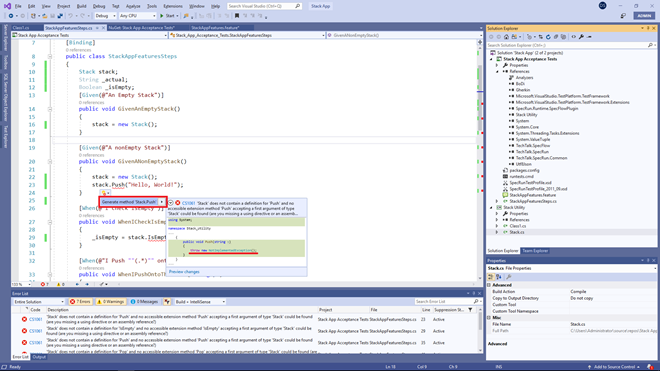Open the Build menu
This screenshot has height=371, width=660.
pyautogui.click(x=81, y=6)
